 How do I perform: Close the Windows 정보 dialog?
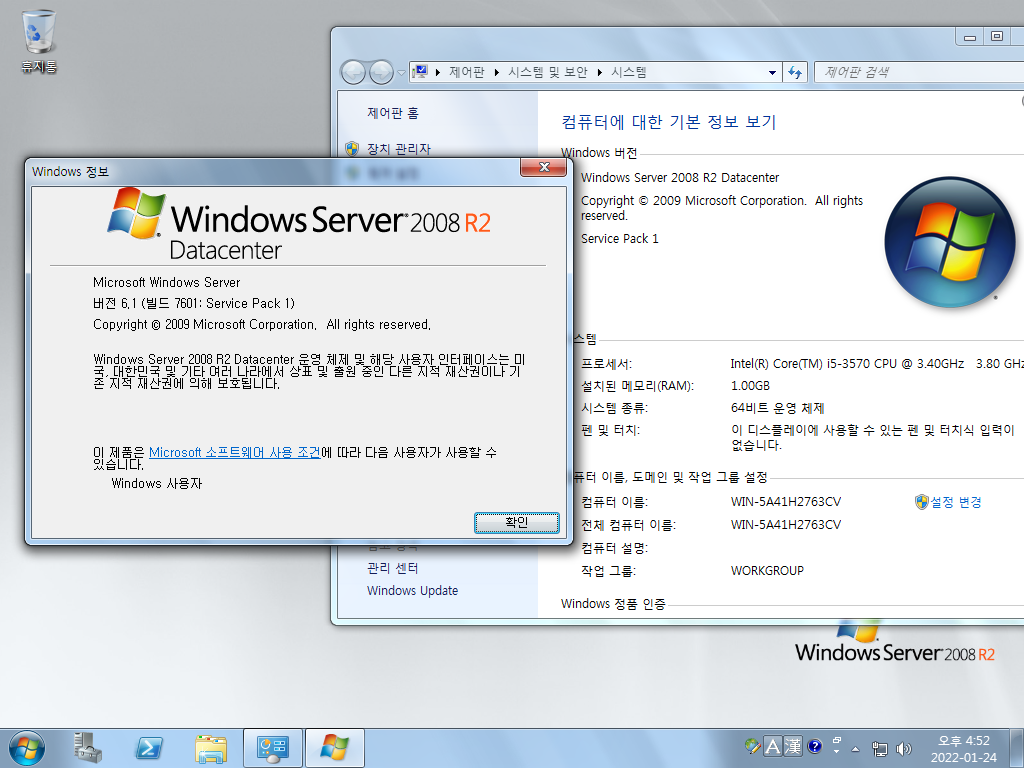pos(543,167)
